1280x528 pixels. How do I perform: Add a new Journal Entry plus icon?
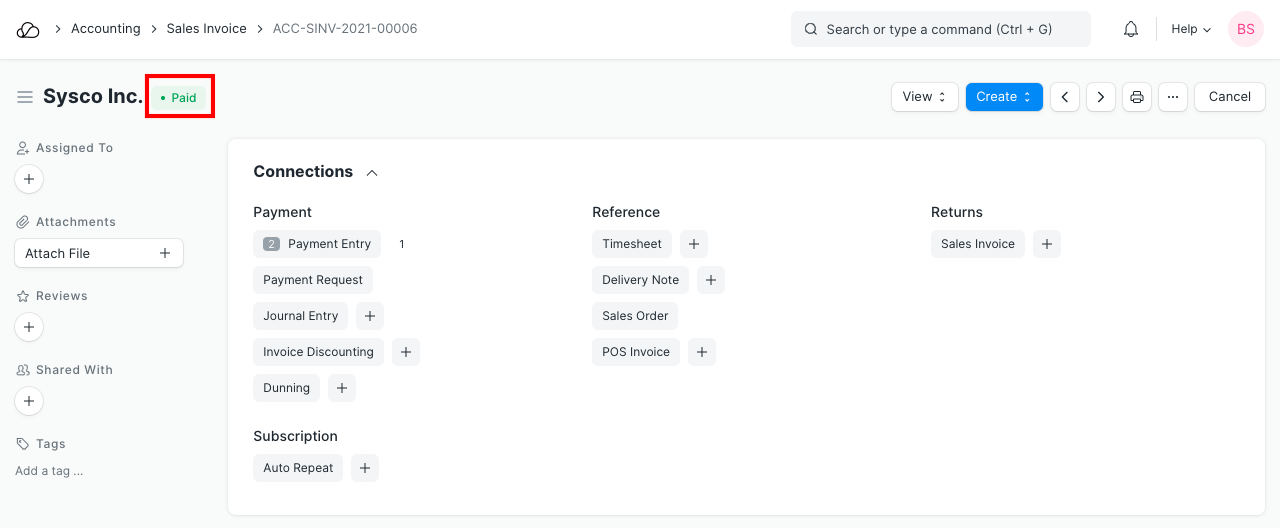[x=370, y=316]
